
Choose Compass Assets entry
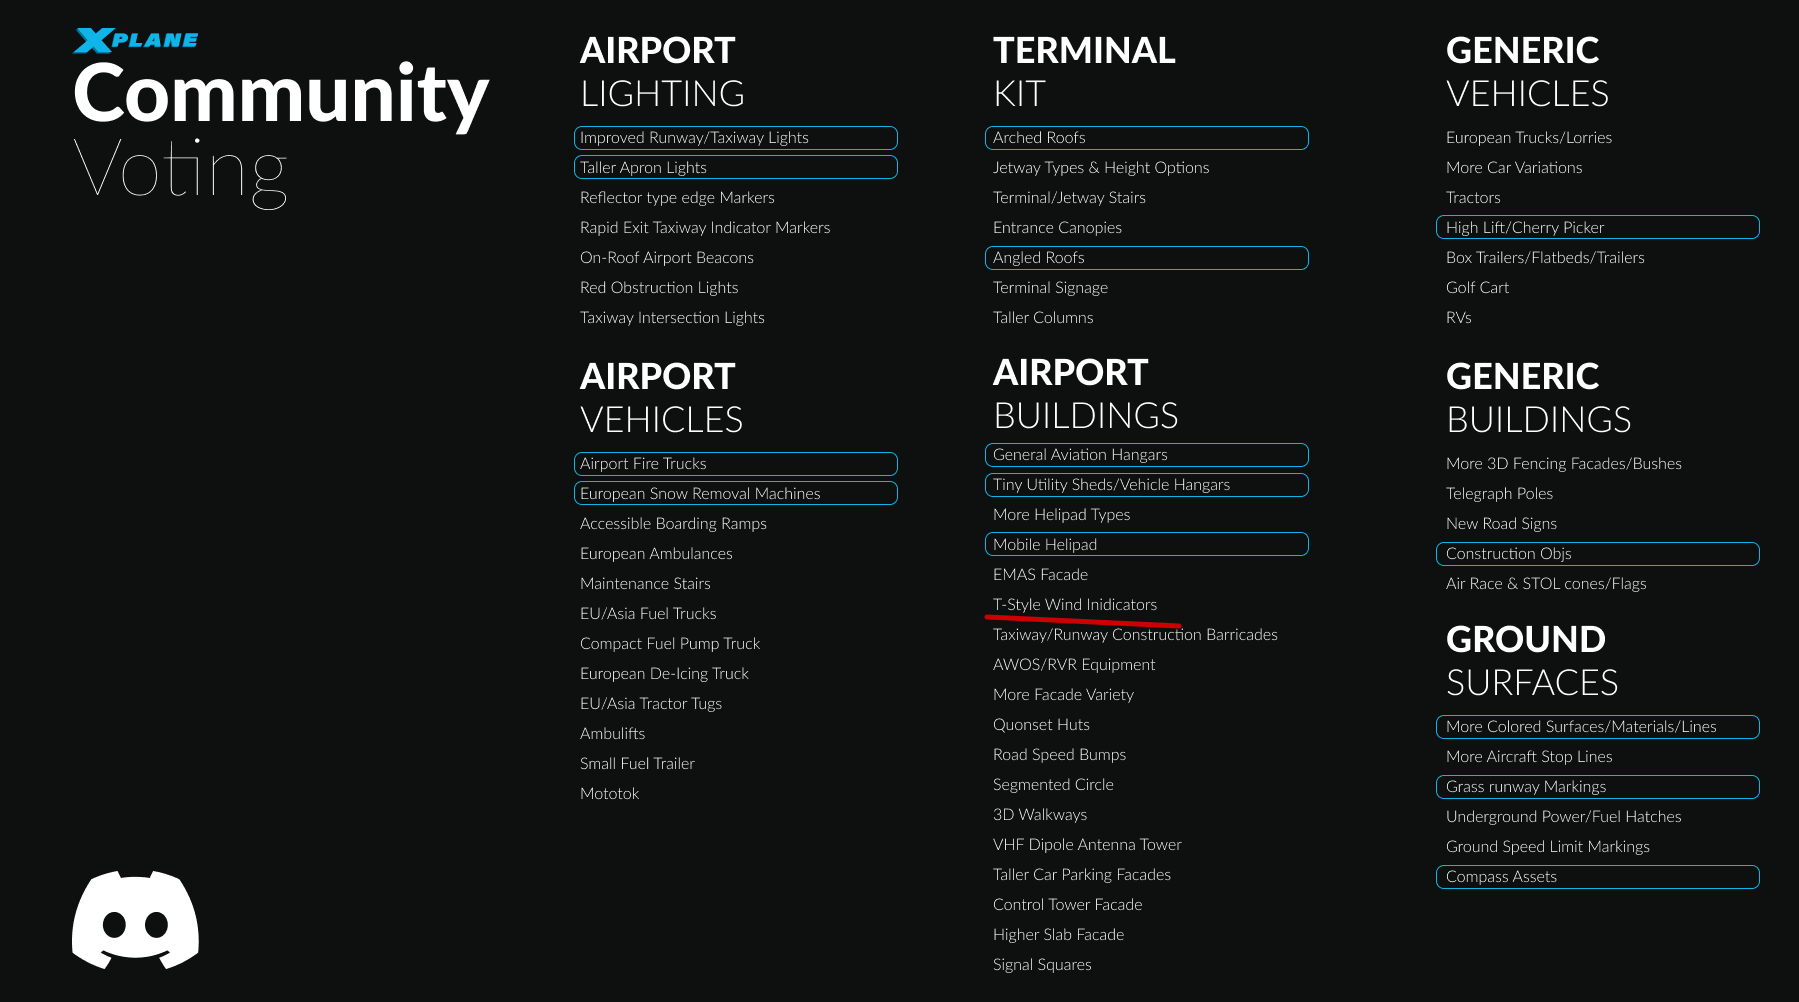point(1597,877)
